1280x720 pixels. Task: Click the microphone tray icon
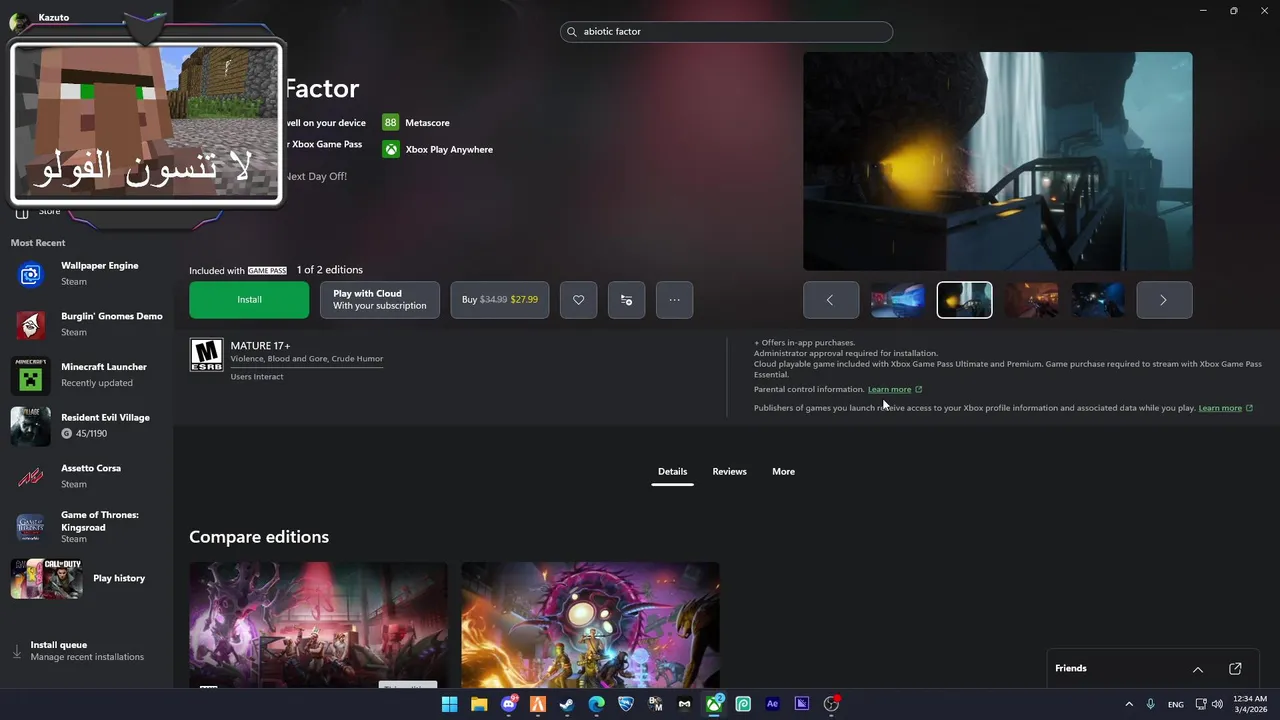(x=1151, y=704)
